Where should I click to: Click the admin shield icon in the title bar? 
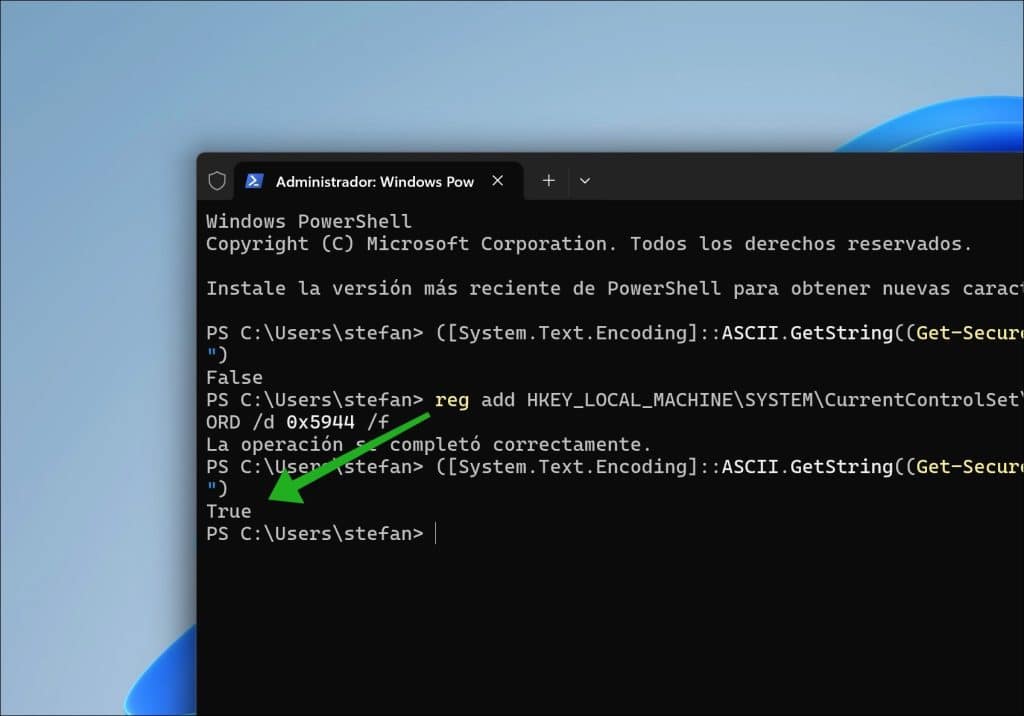[217, 181]
